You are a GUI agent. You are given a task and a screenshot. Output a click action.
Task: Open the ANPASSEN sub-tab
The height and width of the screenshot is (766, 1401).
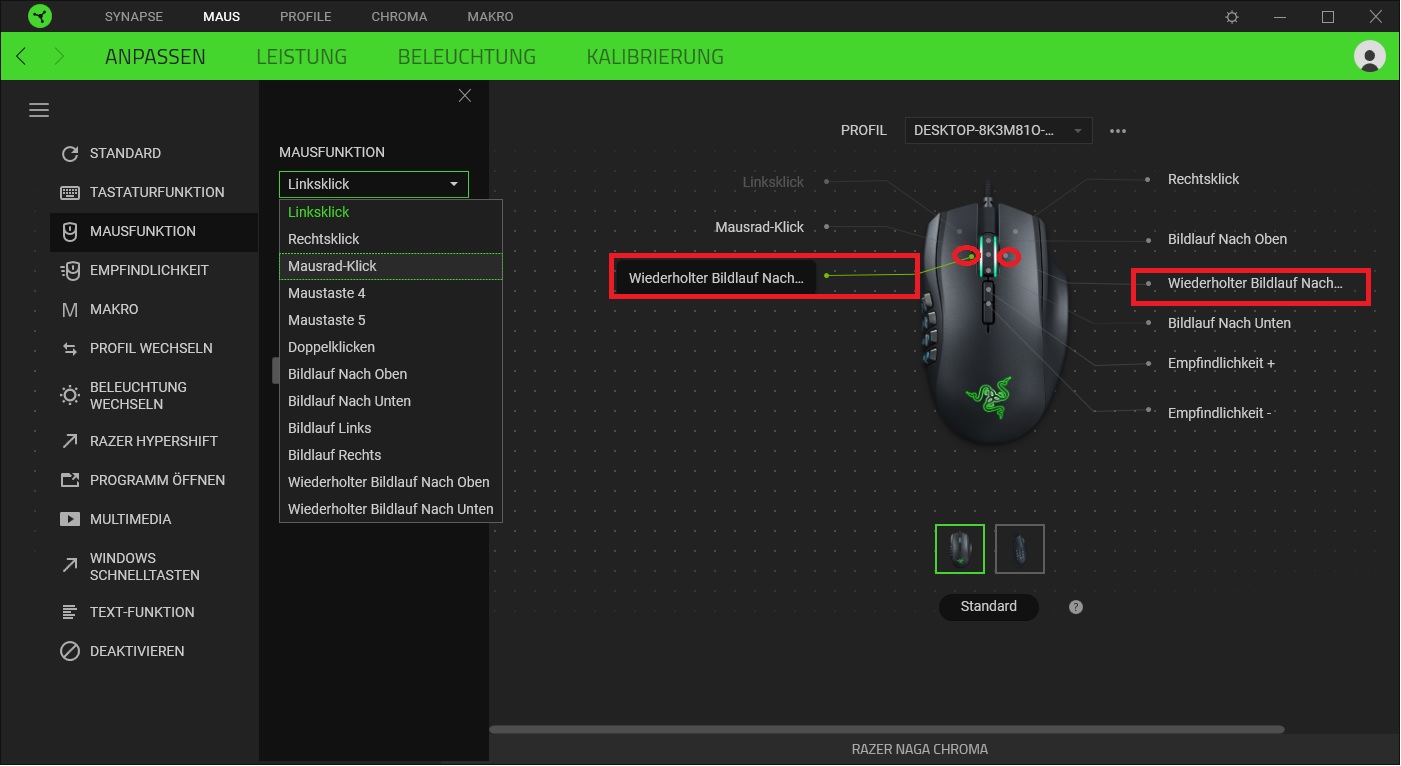coord(155,57)
